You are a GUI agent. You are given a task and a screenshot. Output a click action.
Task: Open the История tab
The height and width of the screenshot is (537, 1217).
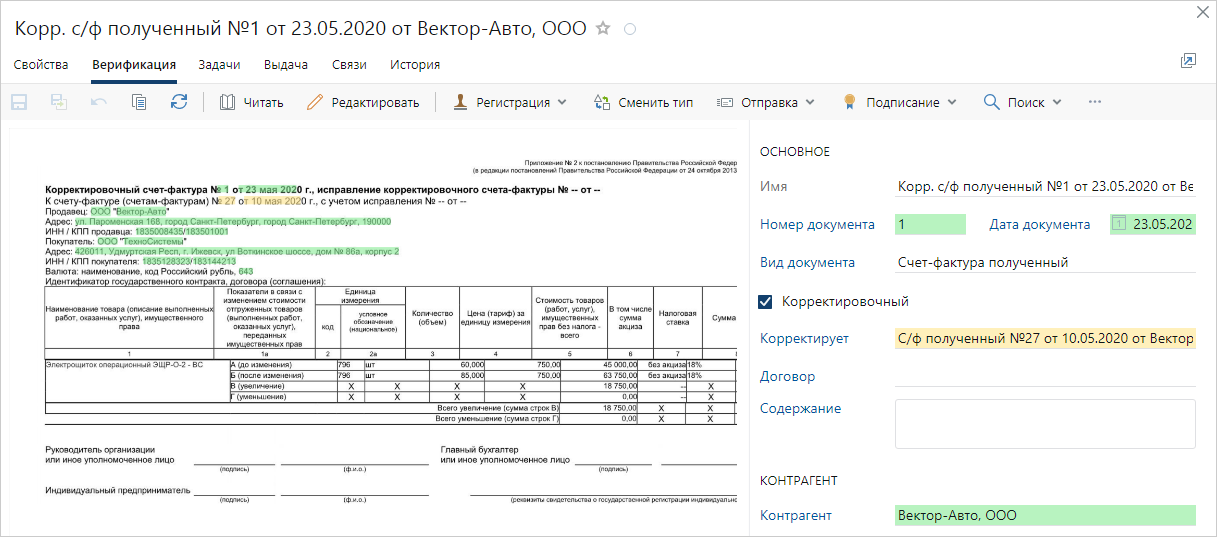[415, 65]
